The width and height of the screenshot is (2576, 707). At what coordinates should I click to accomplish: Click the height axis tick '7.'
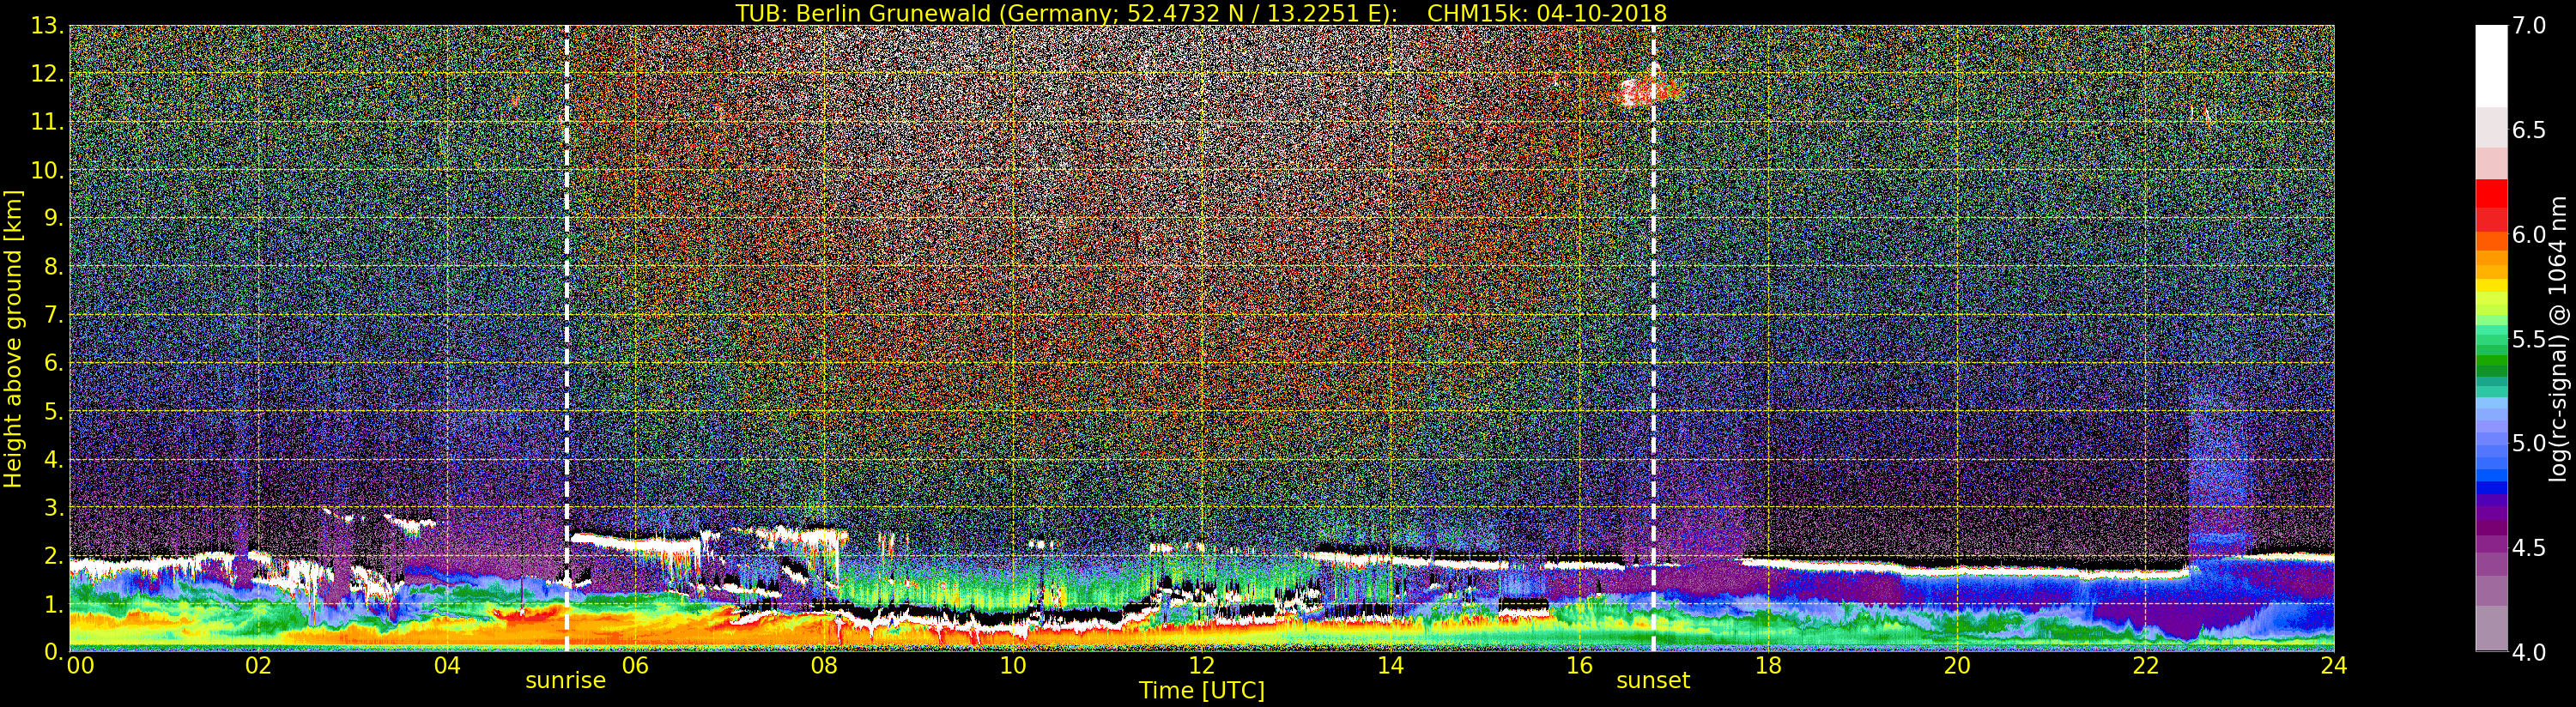53,315
